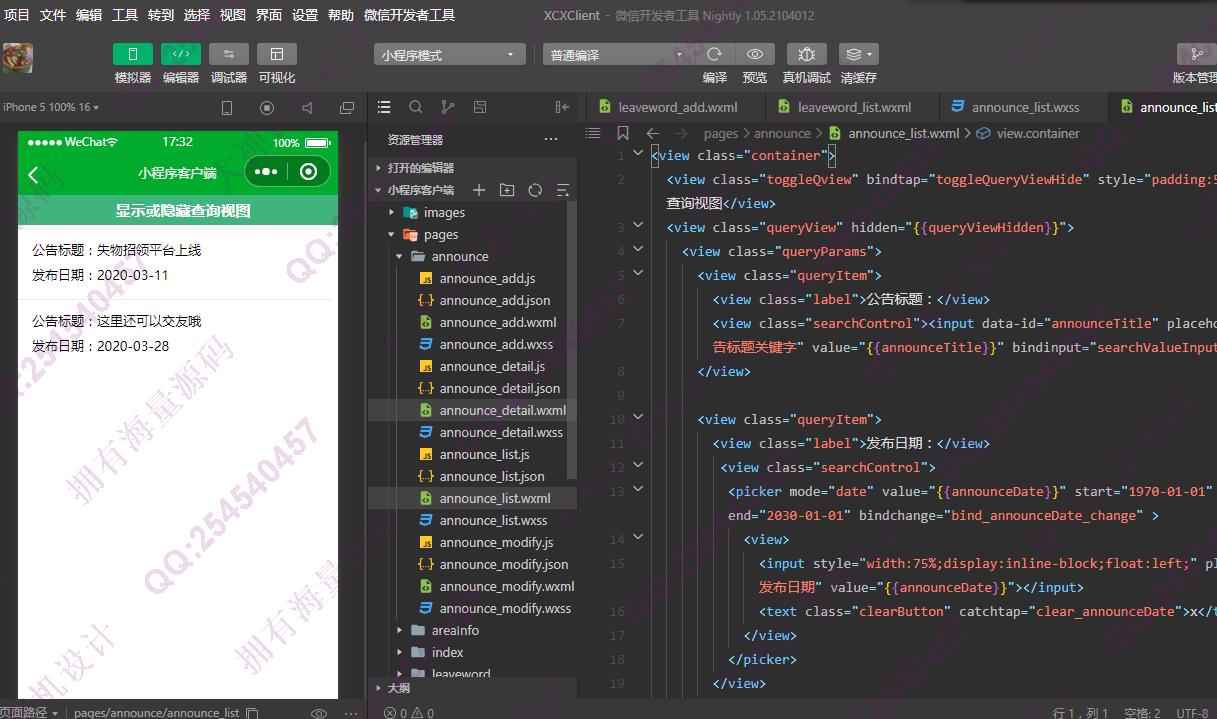Fold code at line 1 arrow

tap(639, 155)
